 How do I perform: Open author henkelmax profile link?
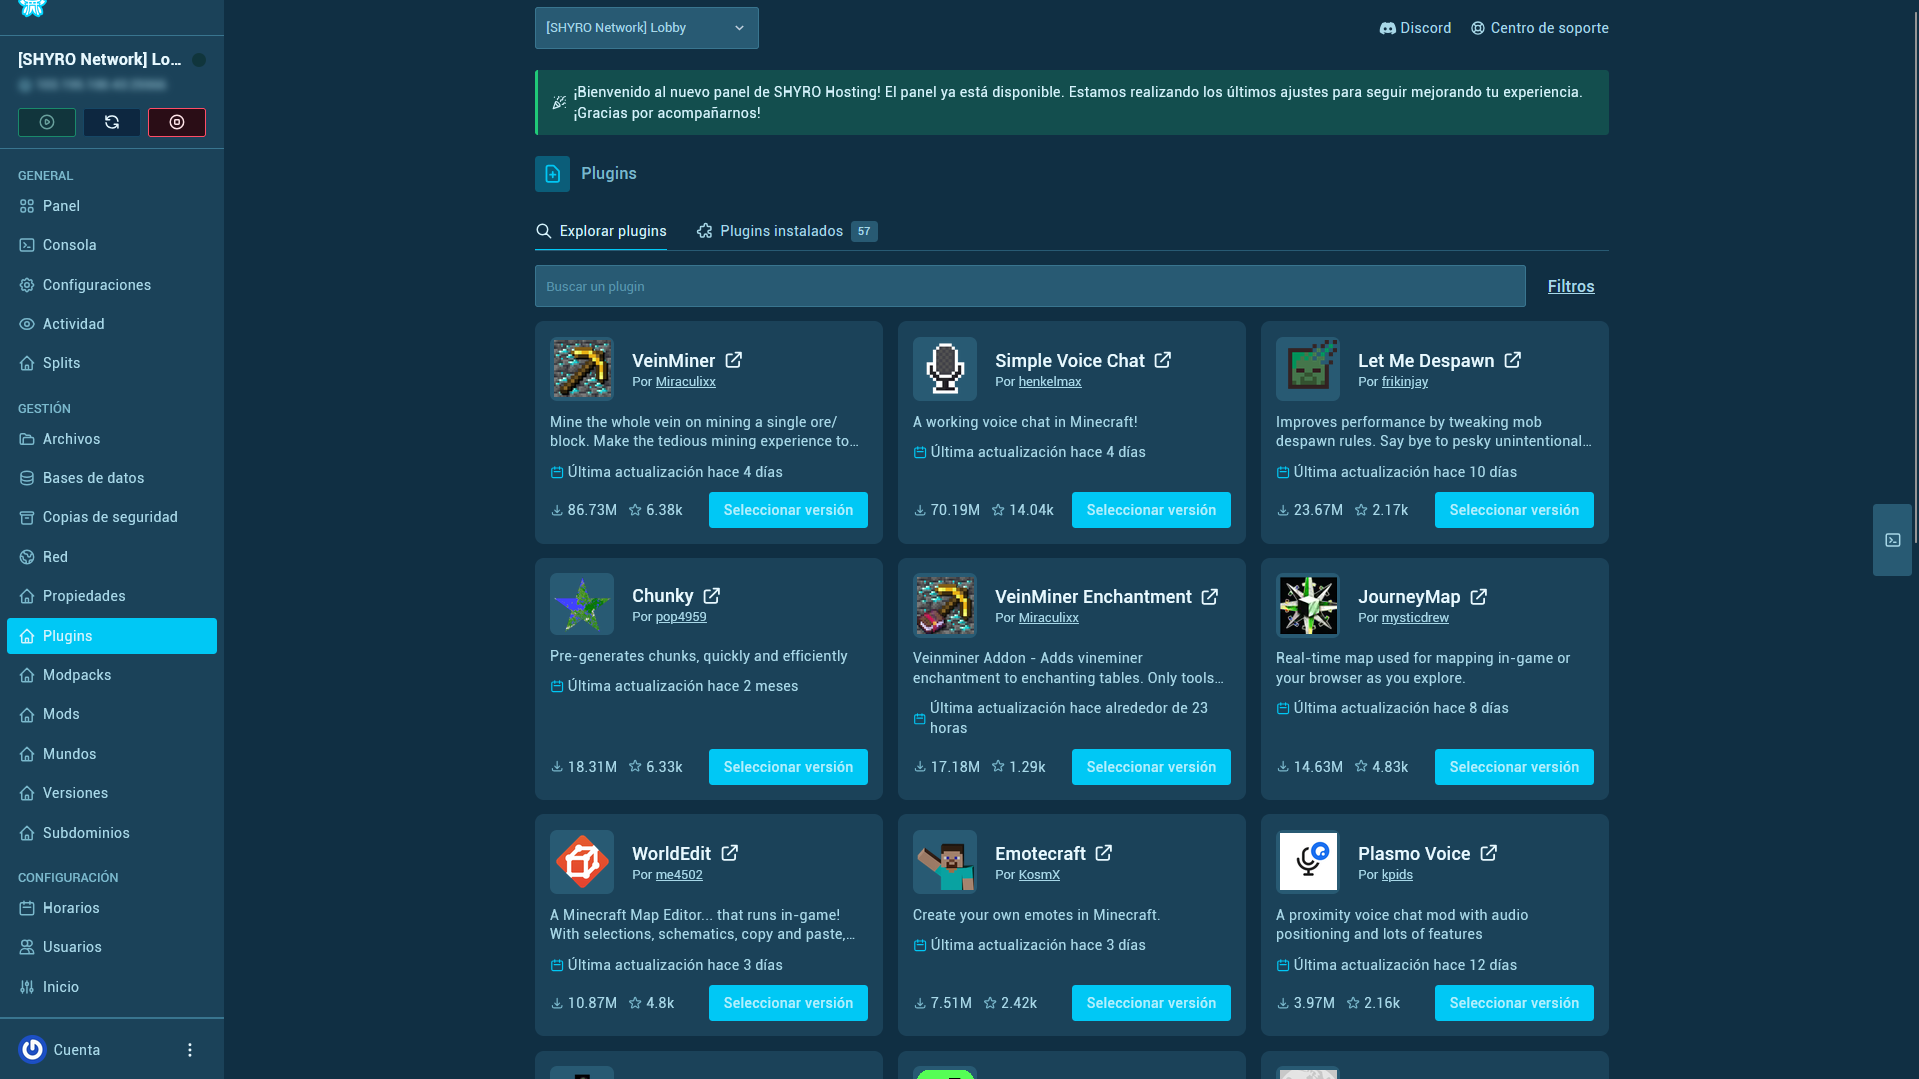coord(1050,381)
